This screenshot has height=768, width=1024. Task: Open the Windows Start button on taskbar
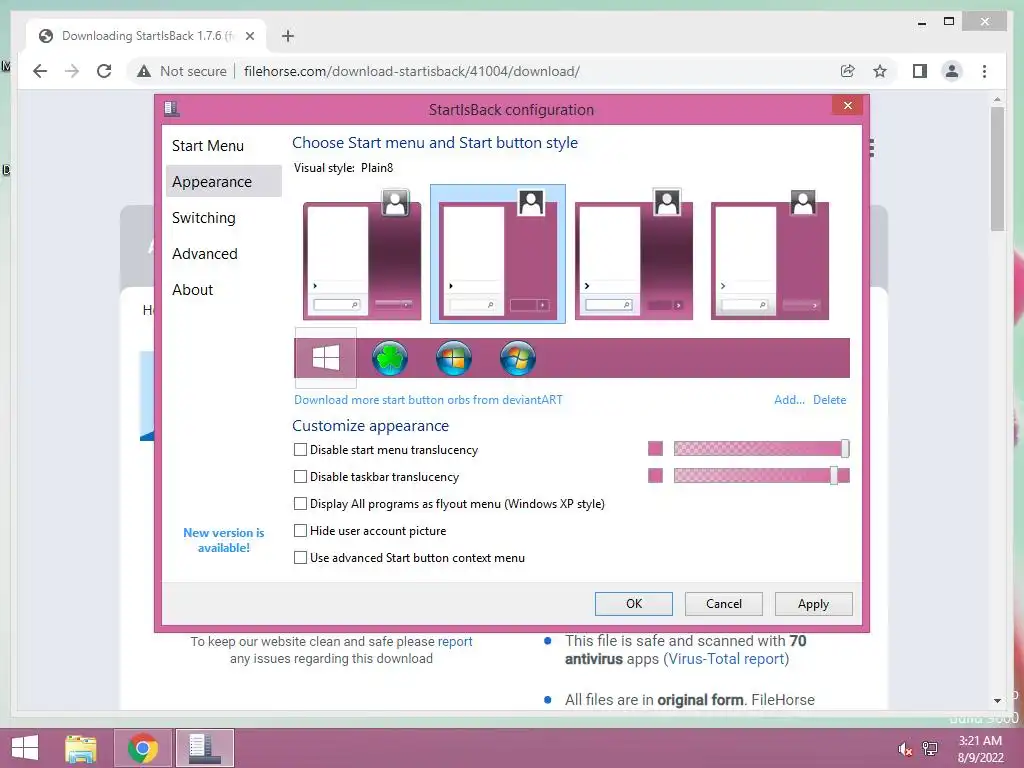tap(25, 748)
